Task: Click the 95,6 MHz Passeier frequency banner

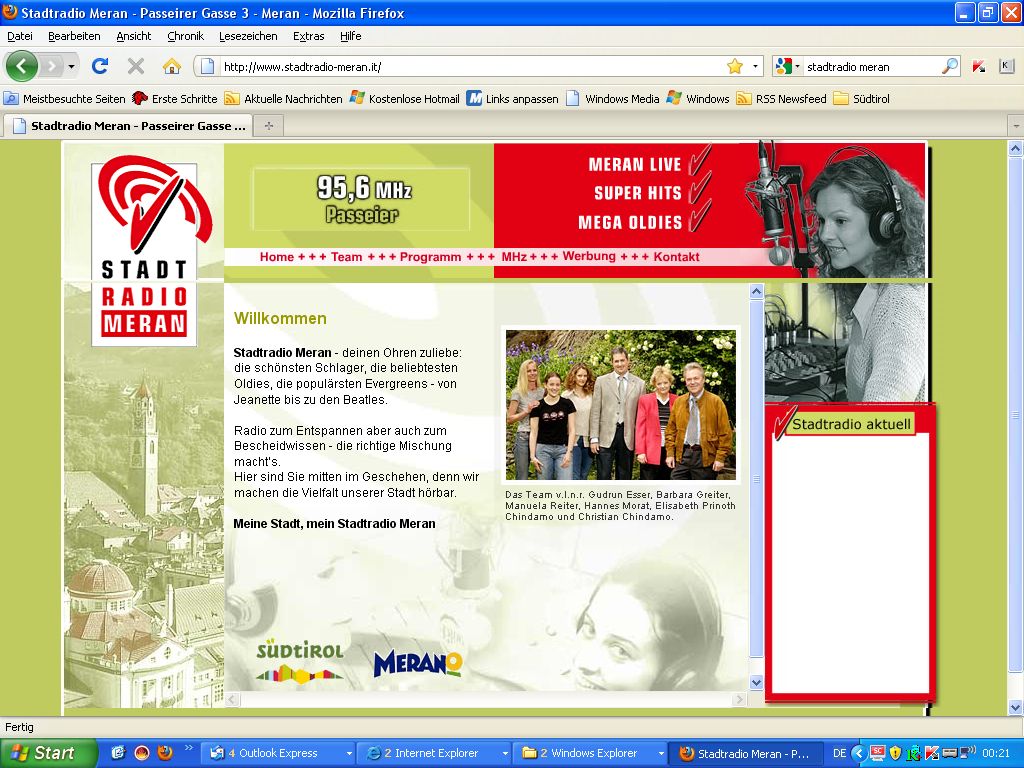Action: pyautogui.click(x=361, y=199)
